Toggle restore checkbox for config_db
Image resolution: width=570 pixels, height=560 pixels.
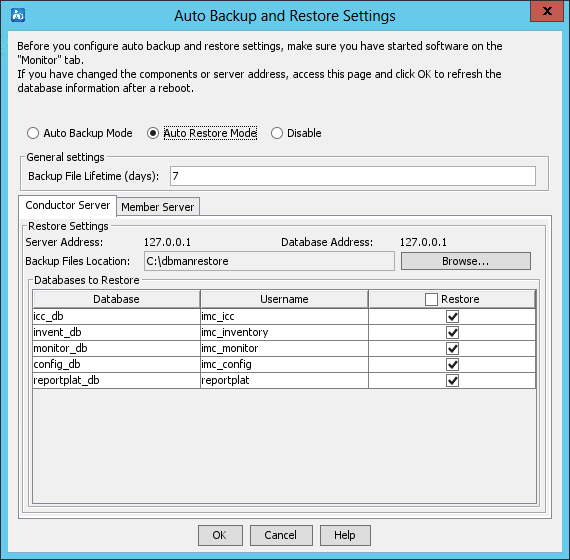[452, 364]
